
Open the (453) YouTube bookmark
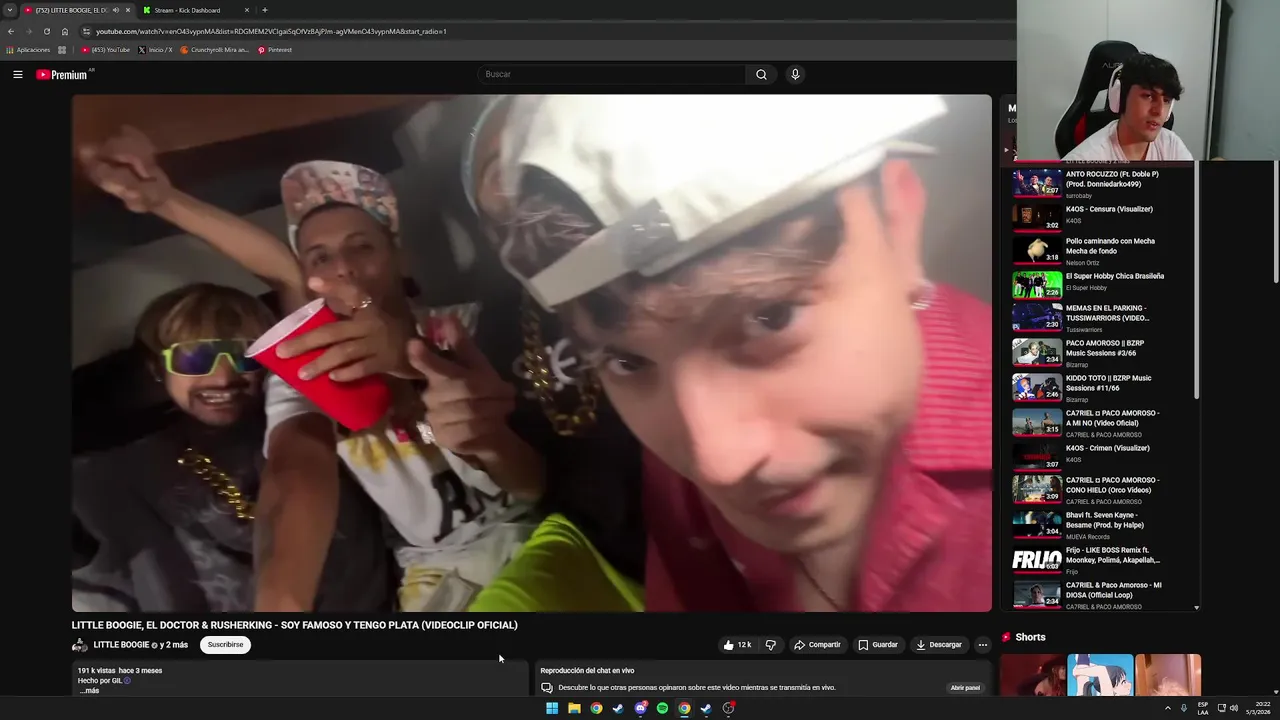pyautogui.click(x=106, y=50)
